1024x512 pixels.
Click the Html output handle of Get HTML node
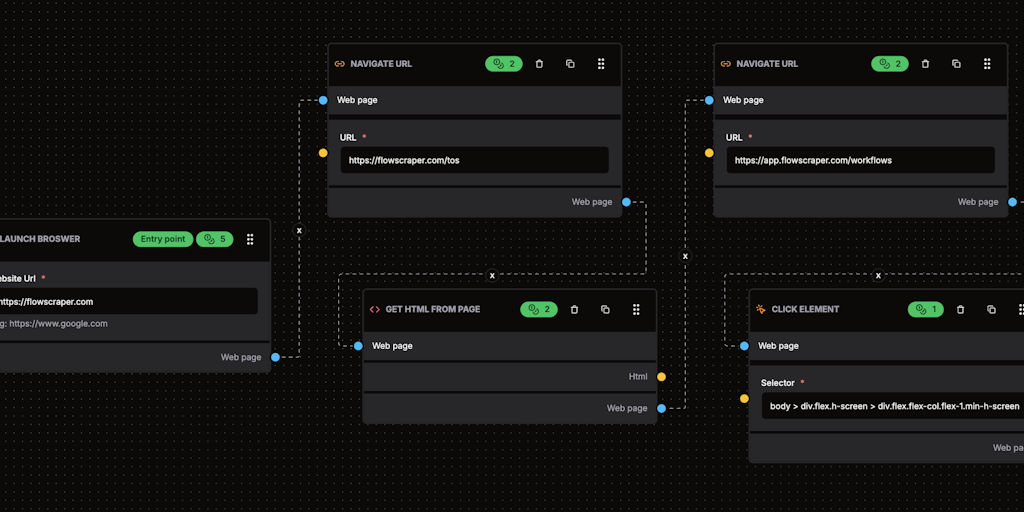click(662, 377)
